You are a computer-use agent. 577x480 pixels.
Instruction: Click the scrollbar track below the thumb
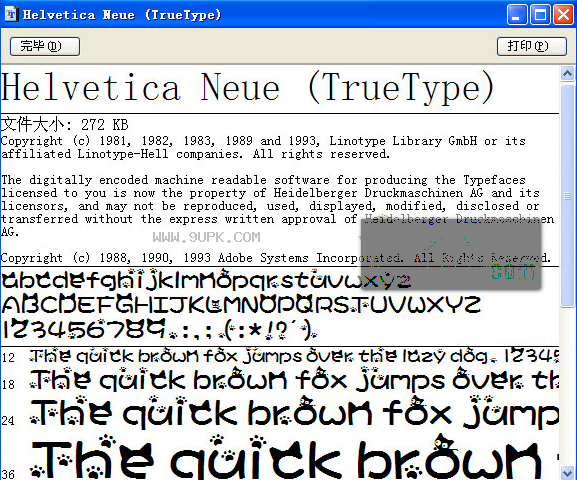point(568,386)
